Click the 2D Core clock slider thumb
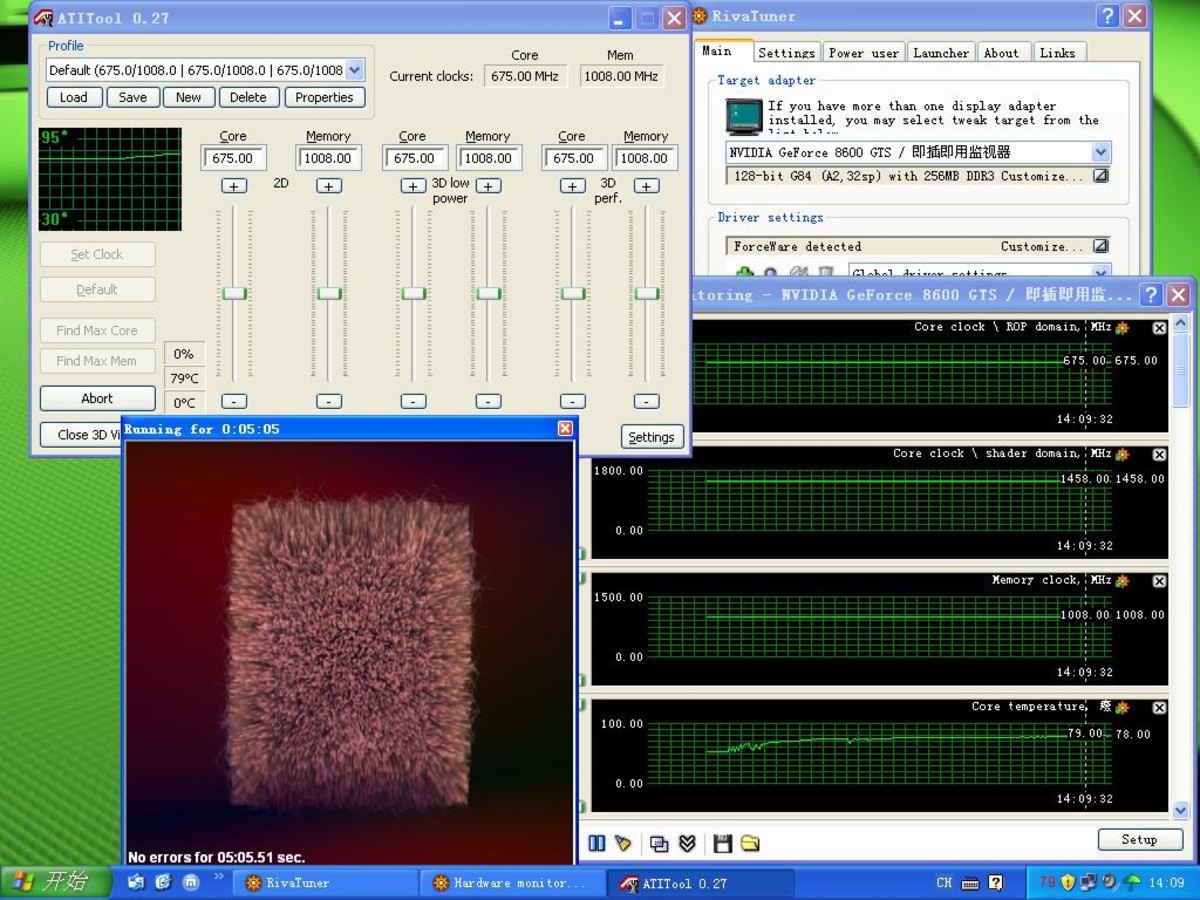 click(x=234, y=293)
